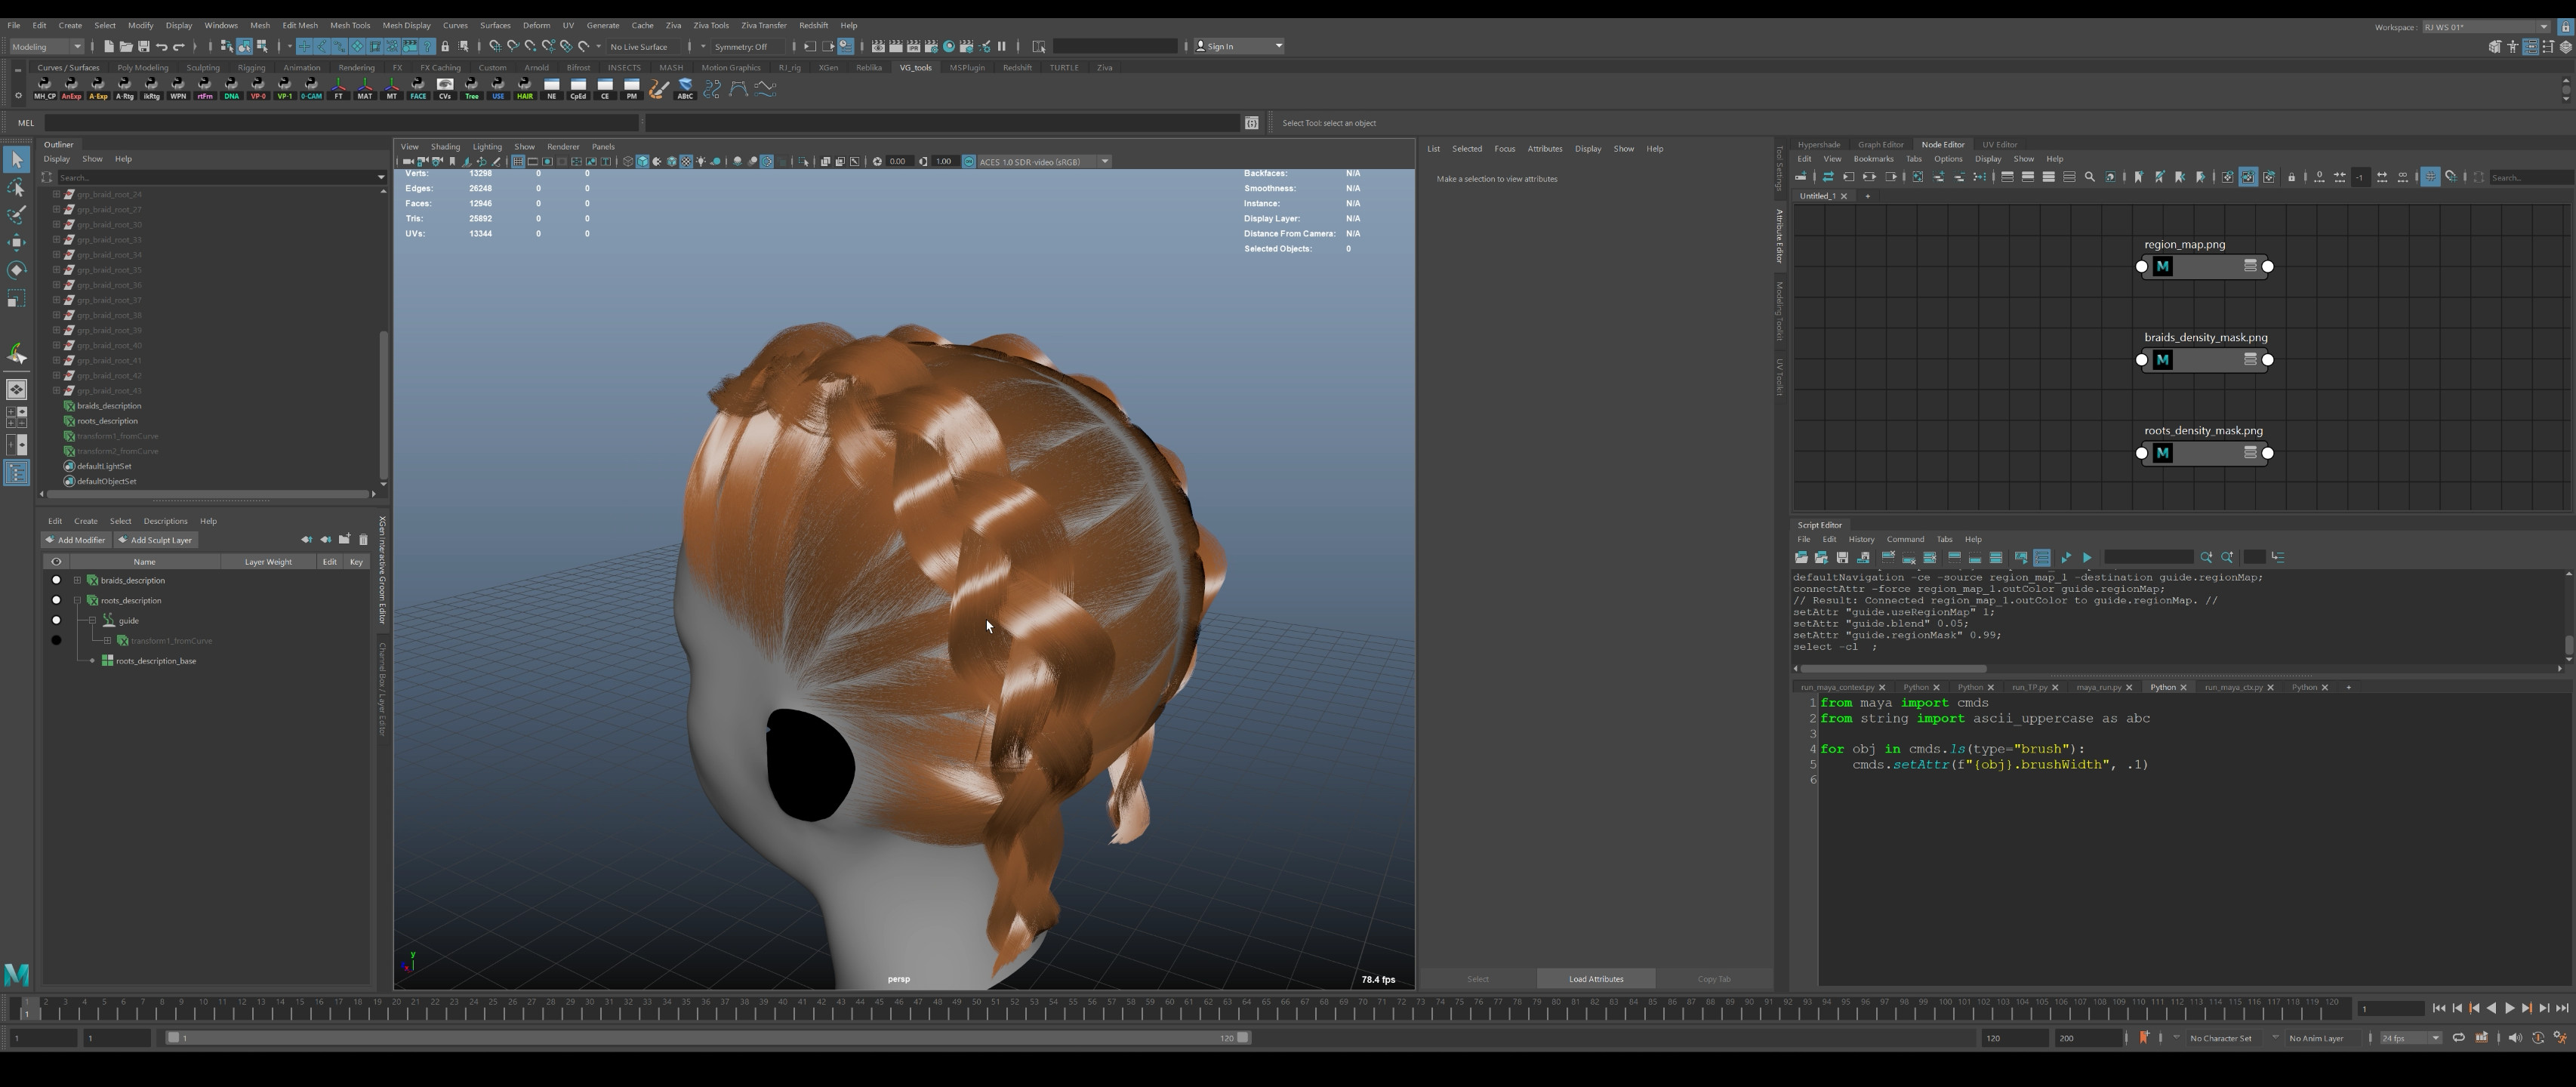Expand the grp_braid_root_24 item in the Outliner
The height and width of the screenshot is (1087, 2576).
pos(58,194)
